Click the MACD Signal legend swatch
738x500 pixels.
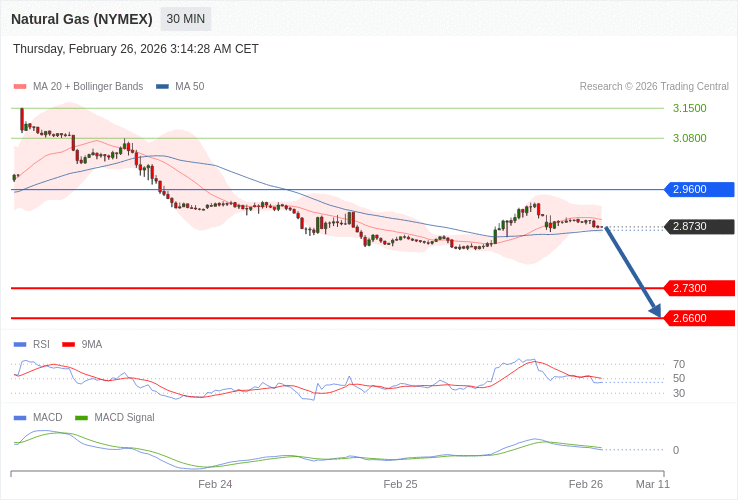[x=81, y=418]
